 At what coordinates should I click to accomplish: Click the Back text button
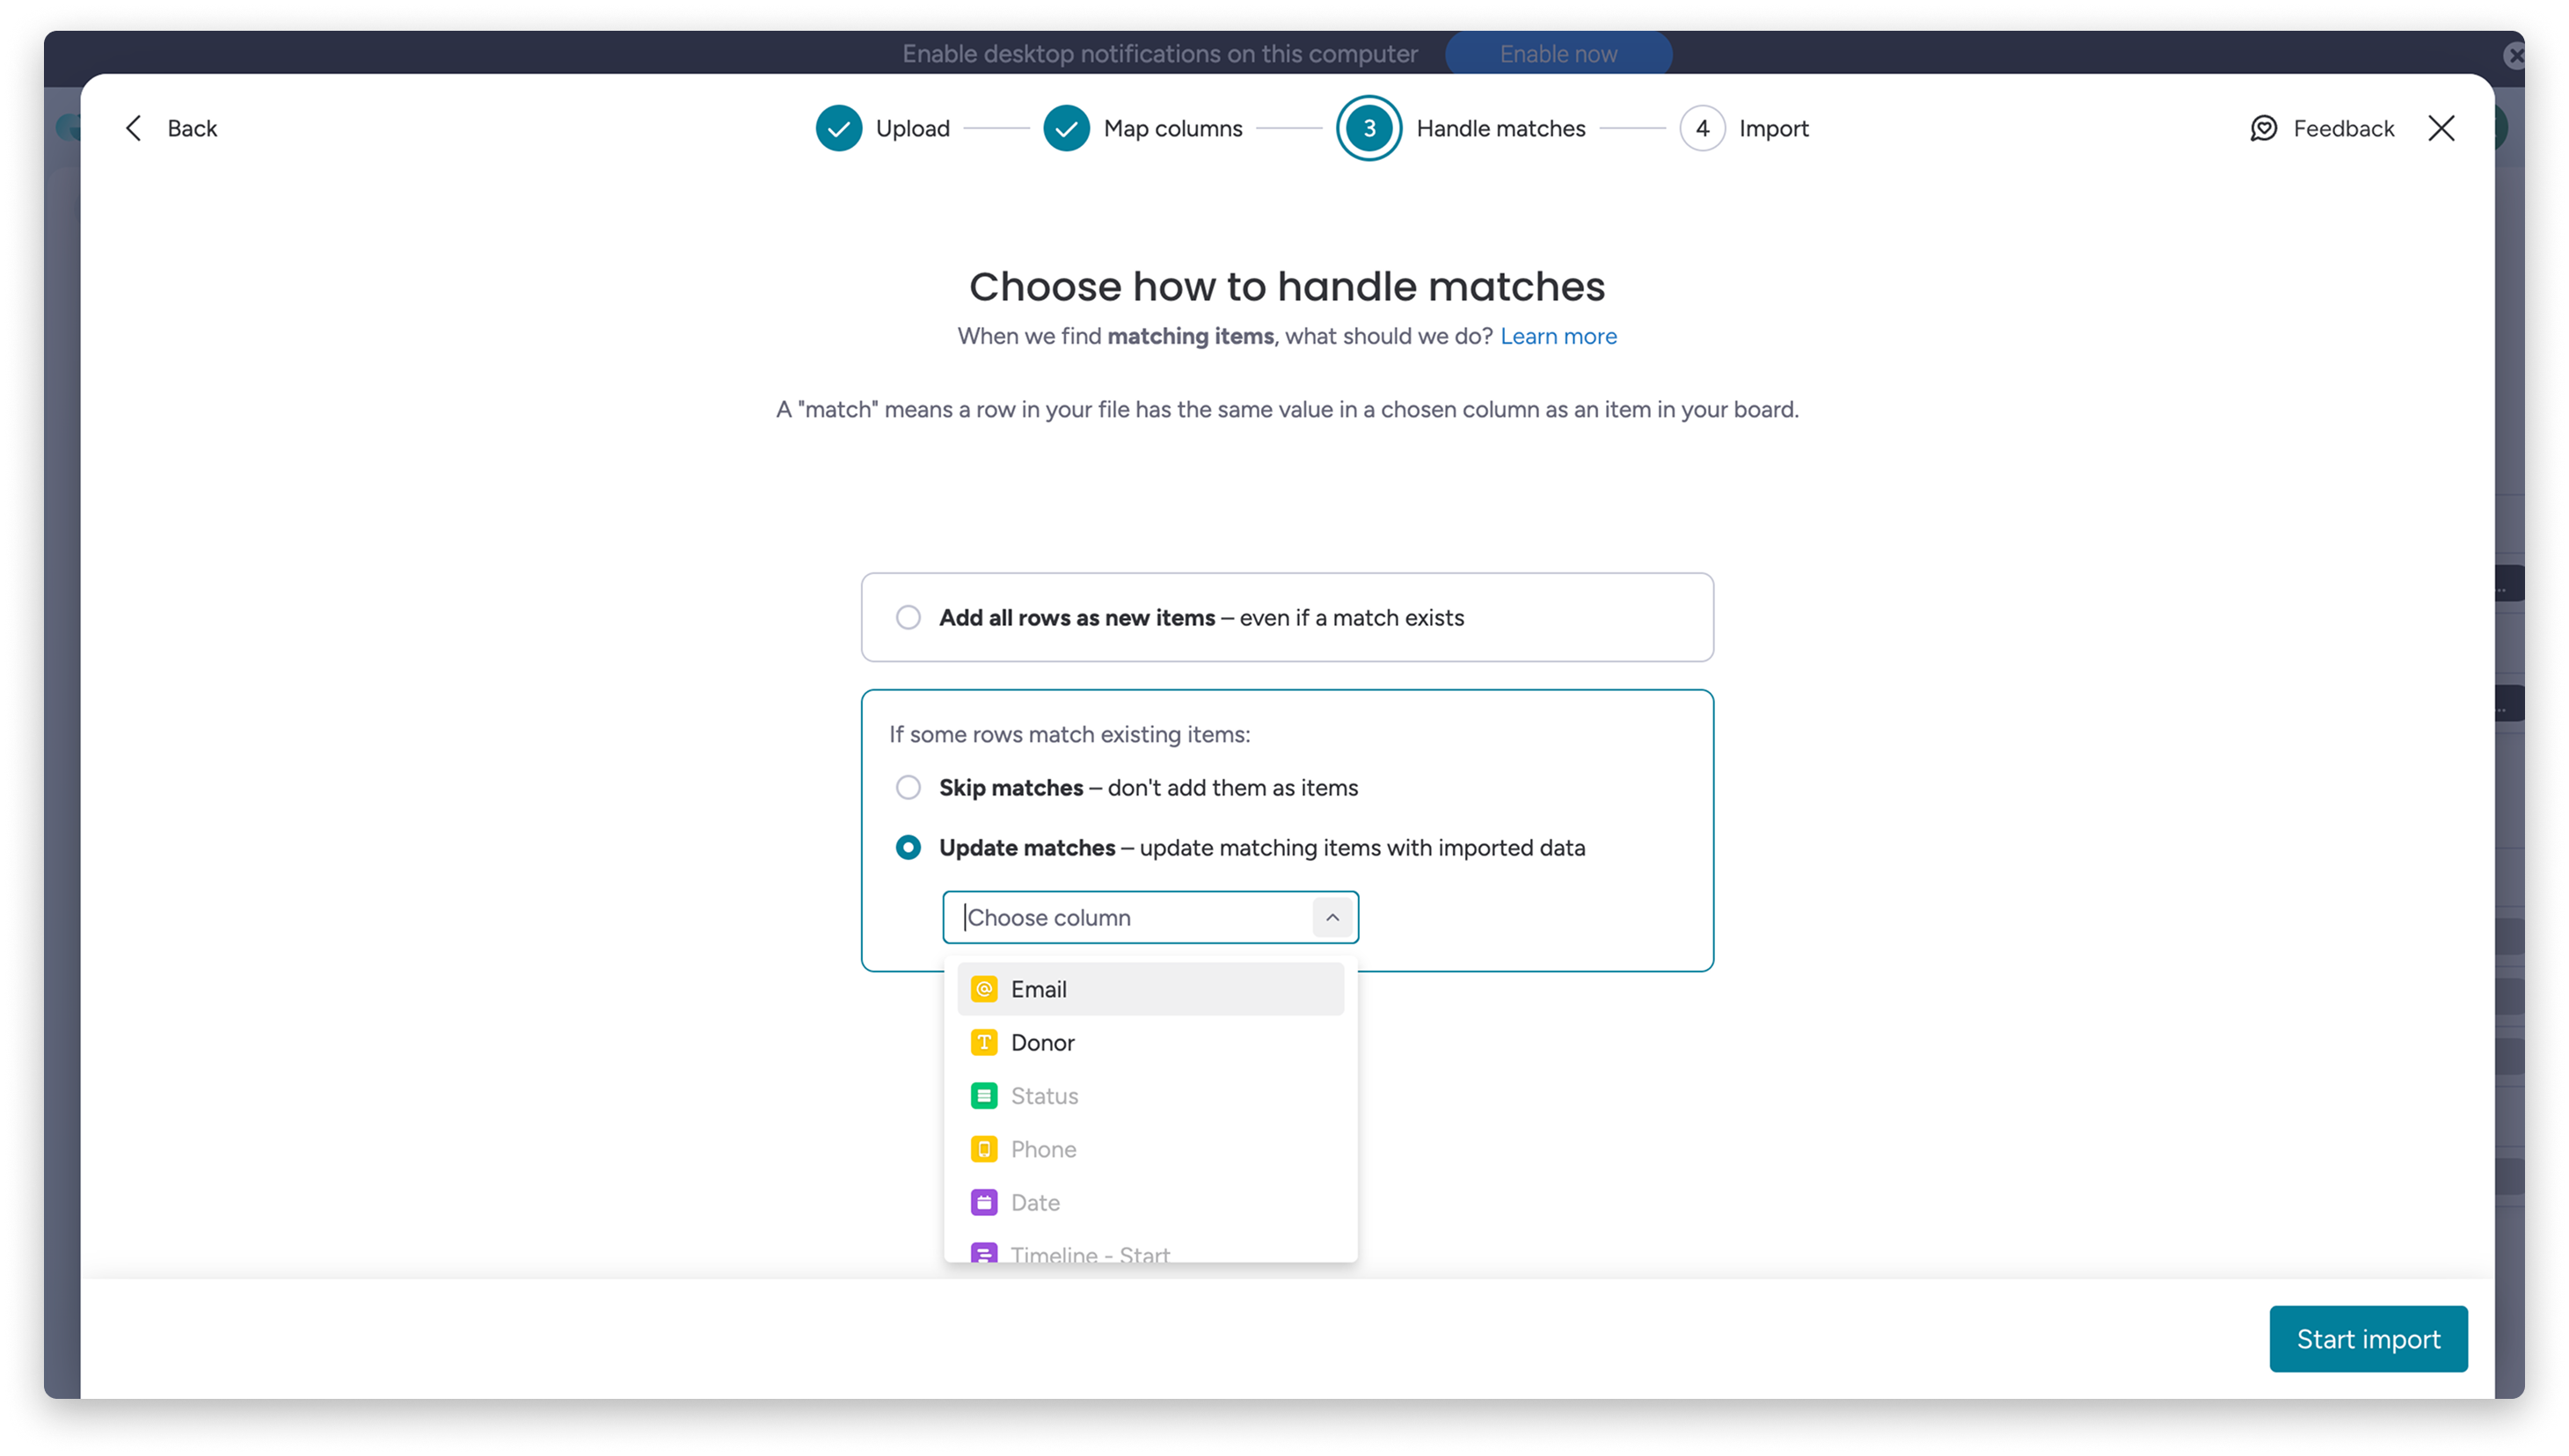point(192,128)
